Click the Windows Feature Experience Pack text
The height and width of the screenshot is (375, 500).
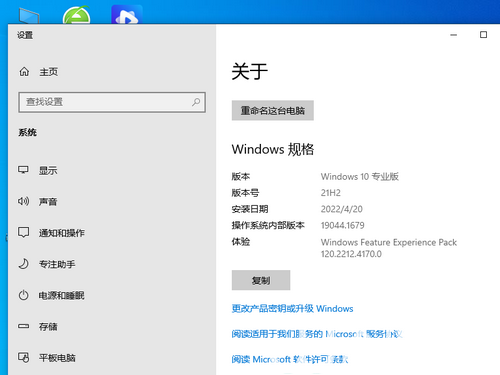pos(389,242)
